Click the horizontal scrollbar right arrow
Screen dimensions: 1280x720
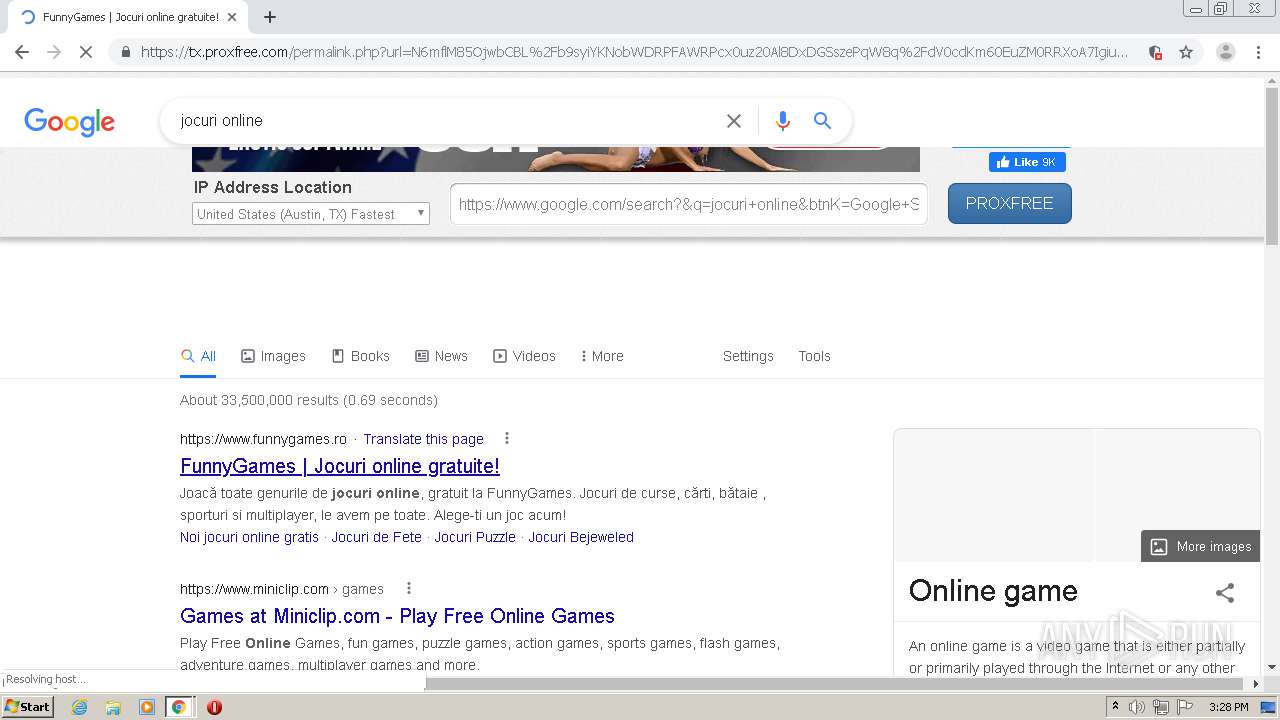[1256, 684]
